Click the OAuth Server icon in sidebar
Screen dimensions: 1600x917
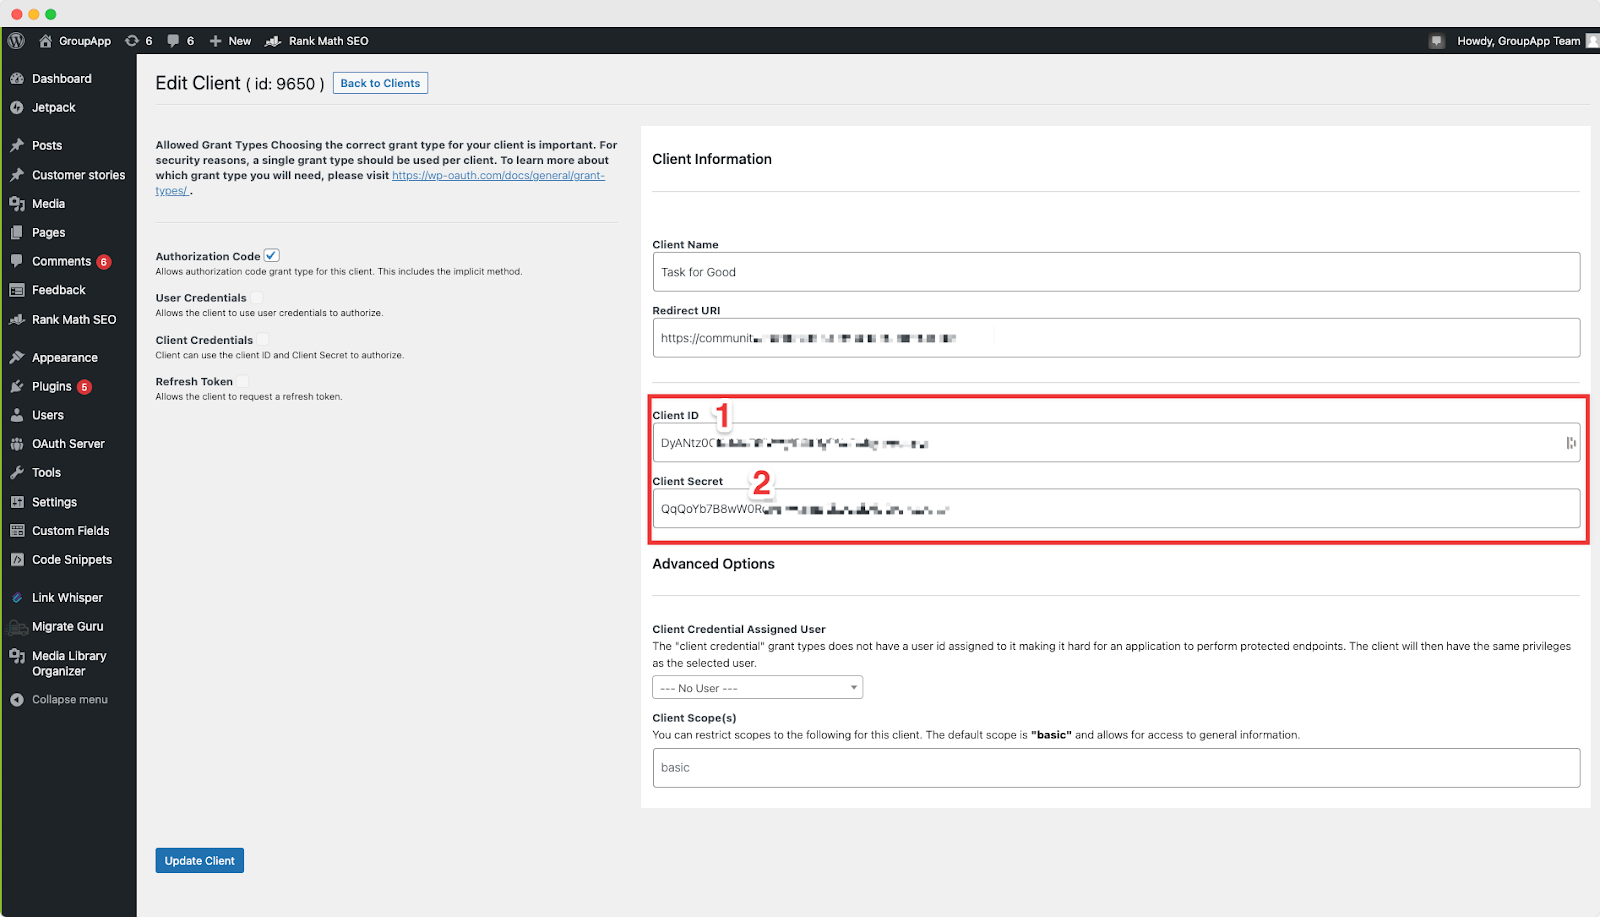[17, 444]
